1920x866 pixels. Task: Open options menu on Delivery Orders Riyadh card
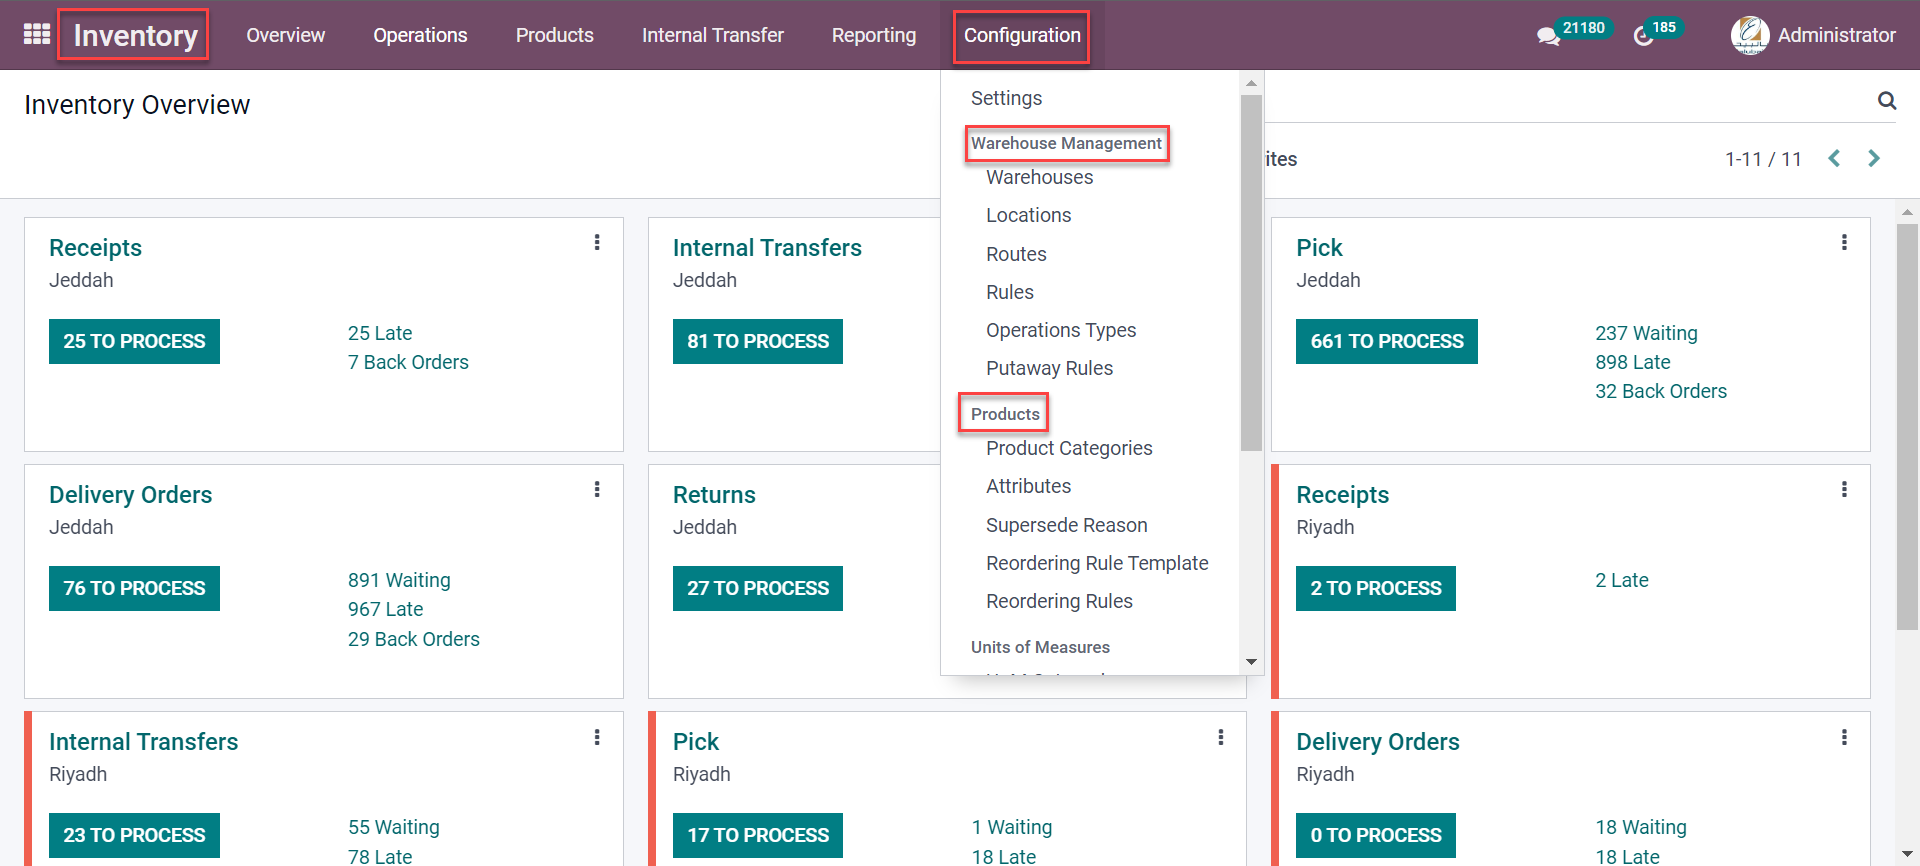pyautogui.click(x=1845, y=737)
